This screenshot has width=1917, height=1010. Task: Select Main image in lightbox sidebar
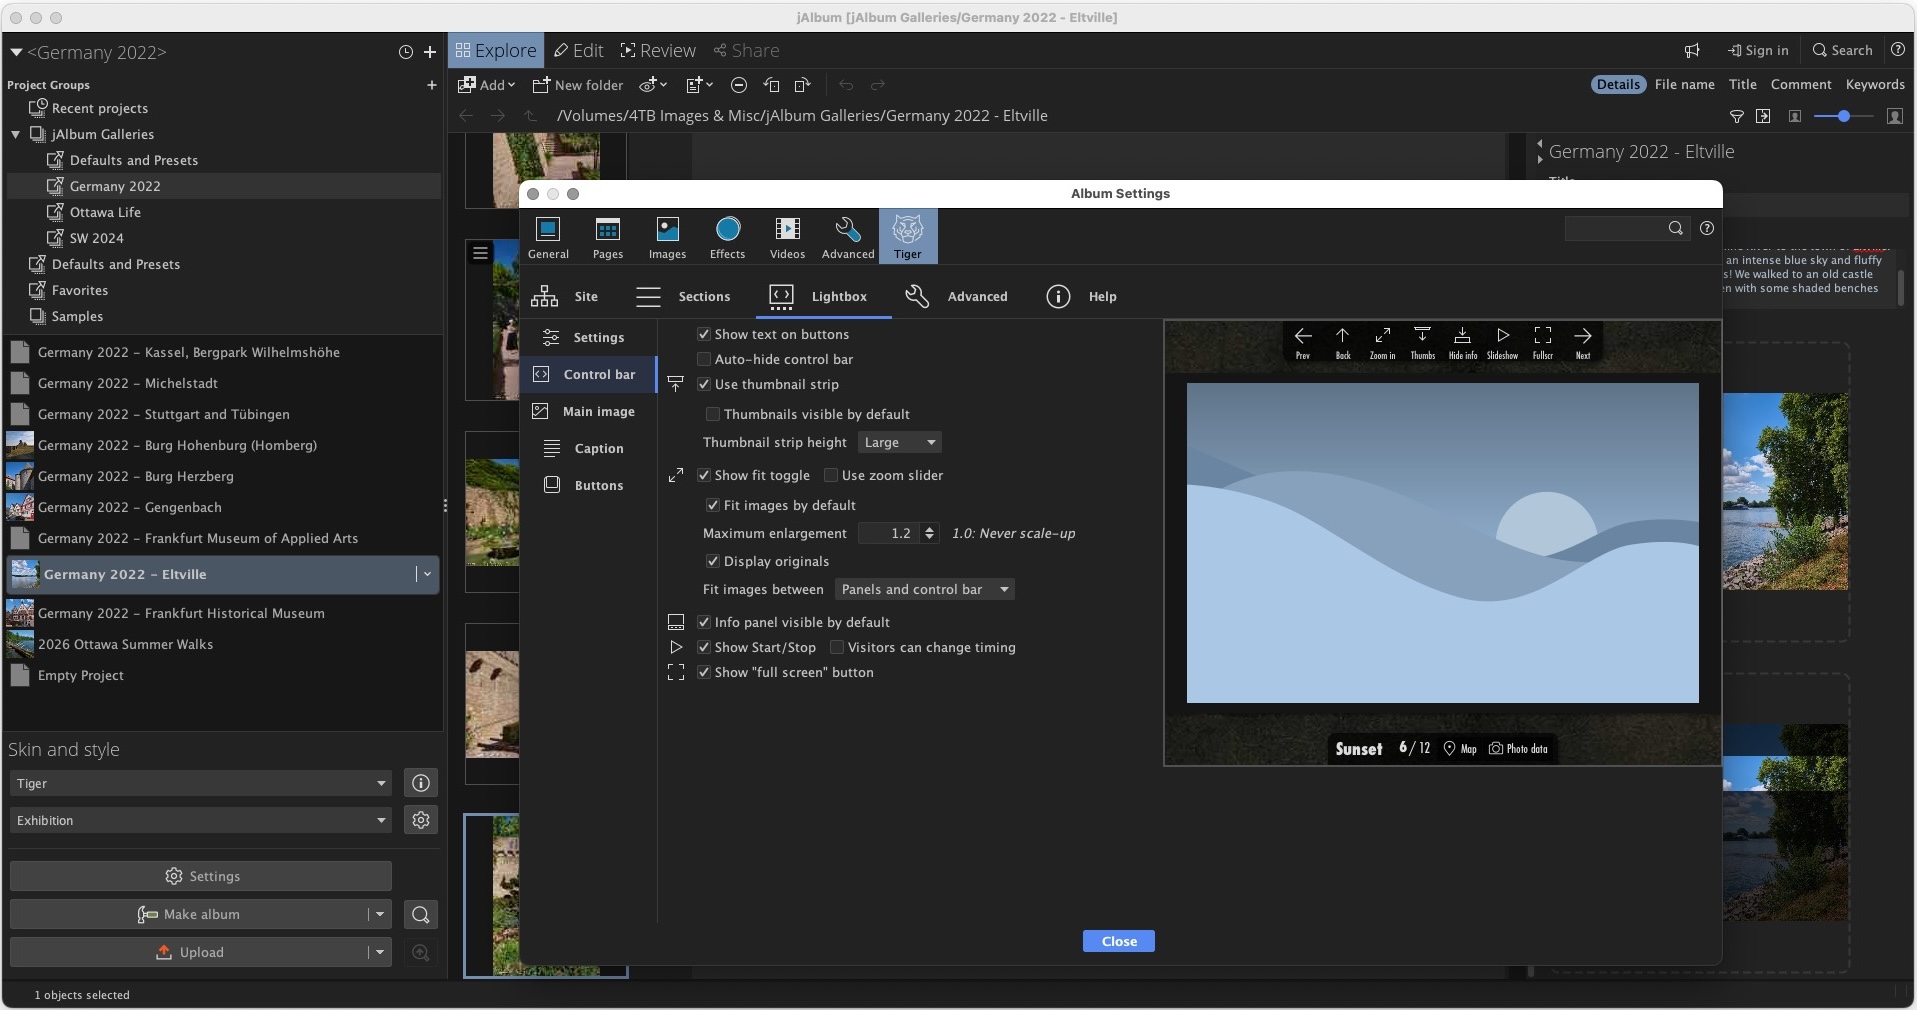(x=588, y=411)
